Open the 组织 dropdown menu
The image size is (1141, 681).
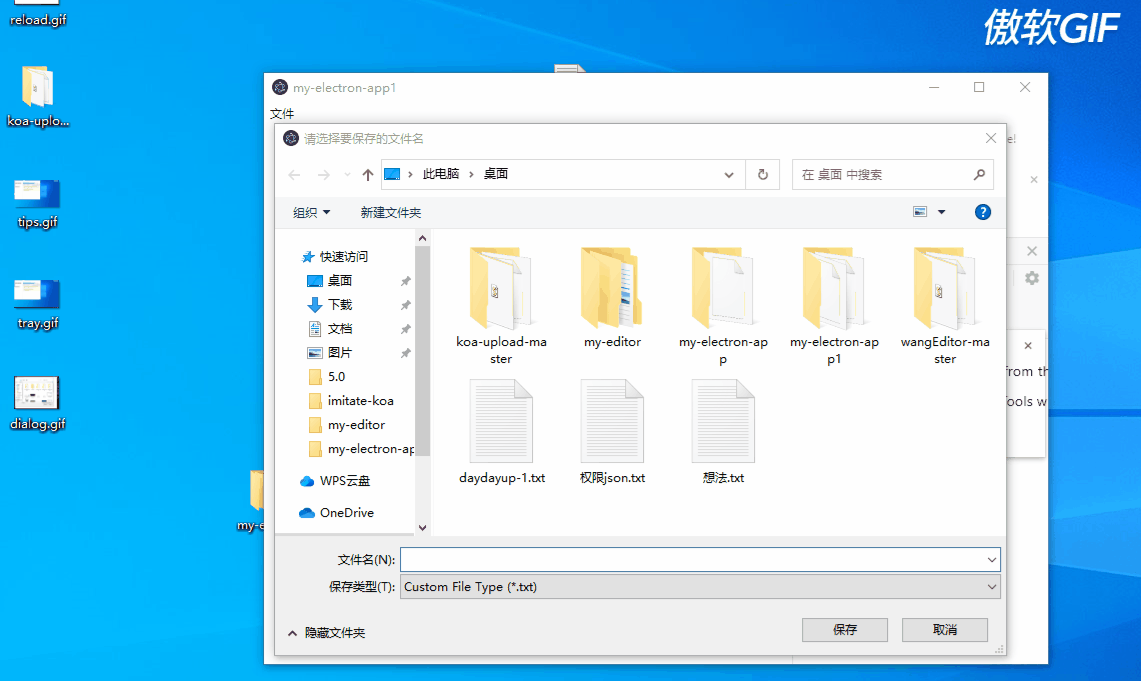[x=308, y=212]
